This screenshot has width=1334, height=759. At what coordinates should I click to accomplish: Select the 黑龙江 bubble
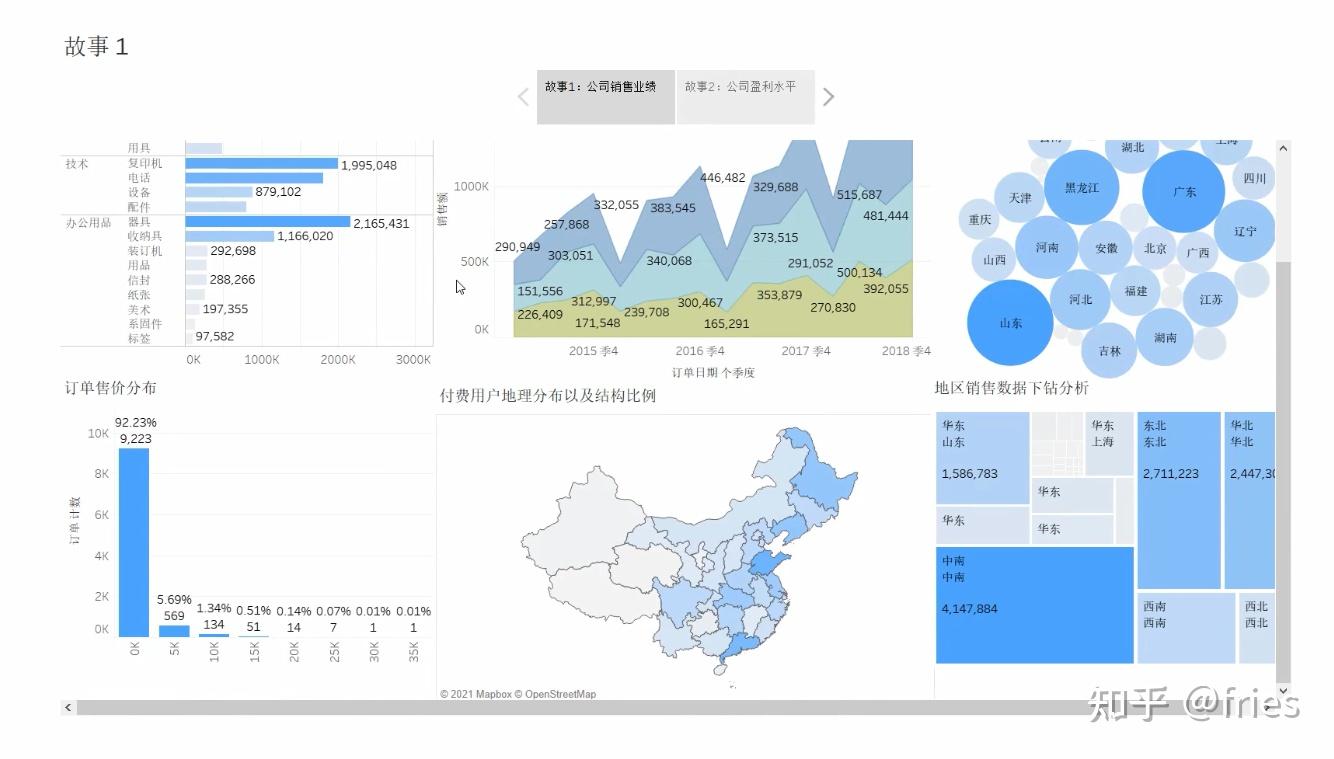(1082, 187)
